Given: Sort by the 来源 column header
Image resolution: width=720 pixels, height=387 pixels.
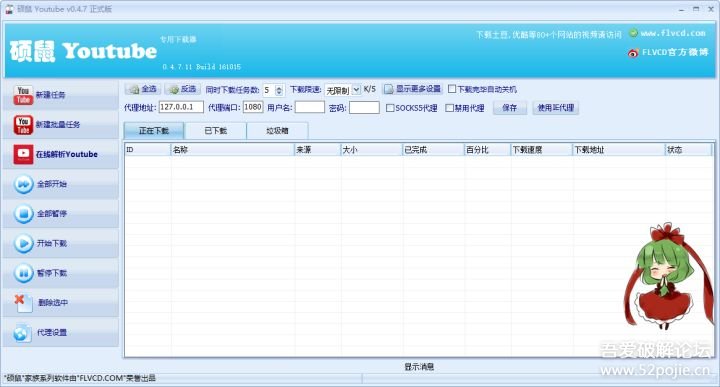Looking at the screenshot, I should point(317,150).
